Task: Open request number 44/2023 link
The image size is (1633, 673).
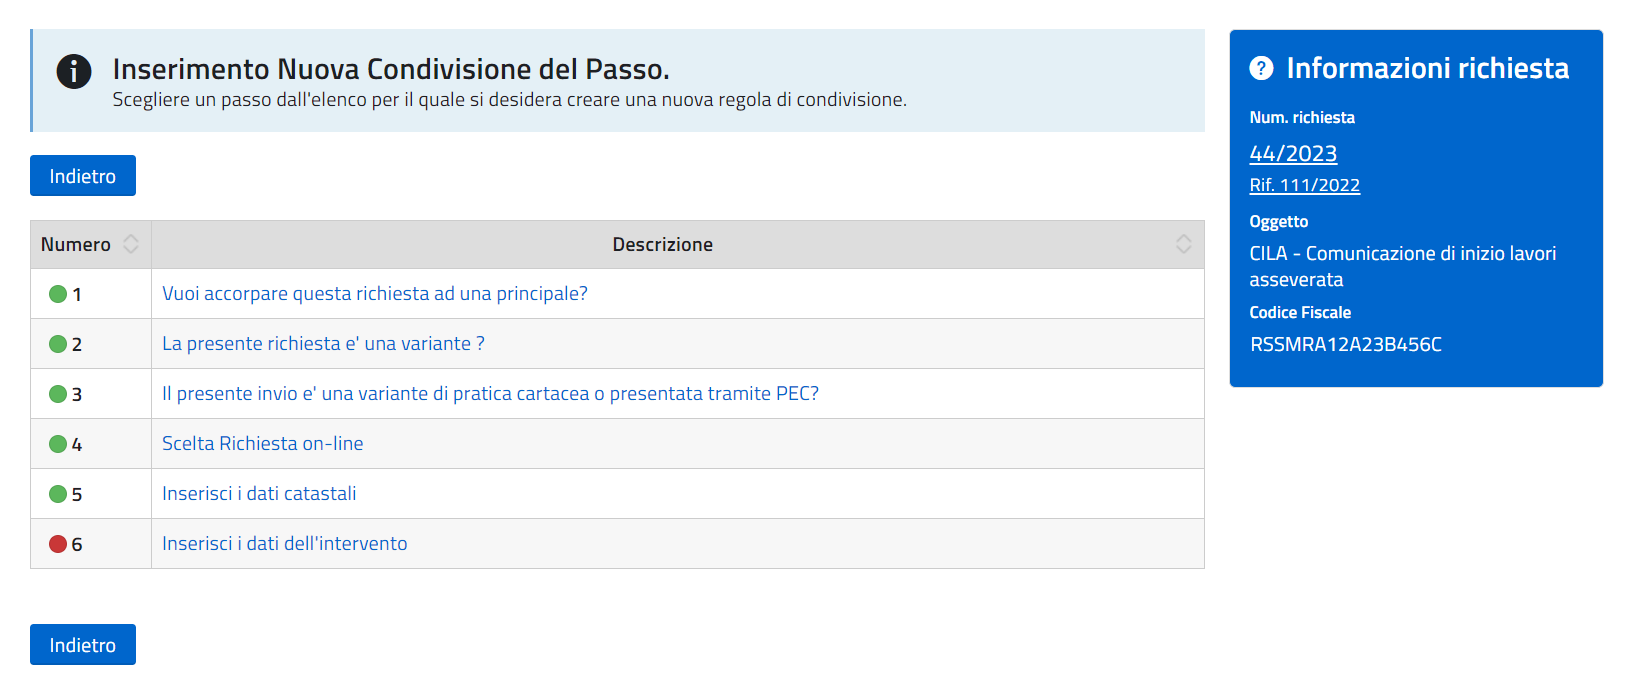Action: pos(1293,153)
